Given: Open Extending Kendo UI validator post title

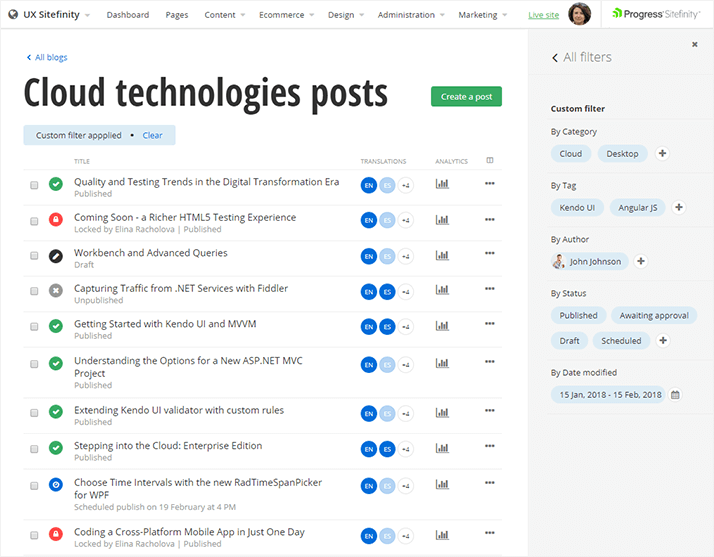Looking at the screenshot, I should point(178,410).
